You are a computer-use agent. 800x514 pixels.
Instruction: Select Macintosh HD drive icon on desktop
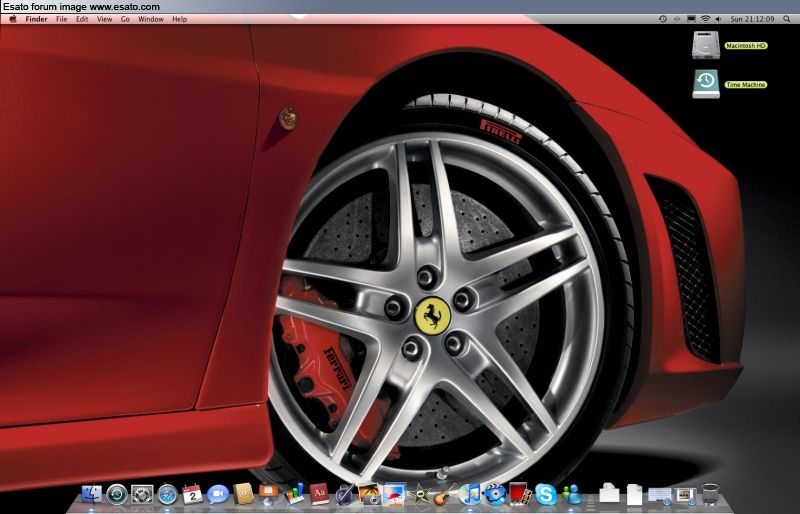(x=706, y=45)
